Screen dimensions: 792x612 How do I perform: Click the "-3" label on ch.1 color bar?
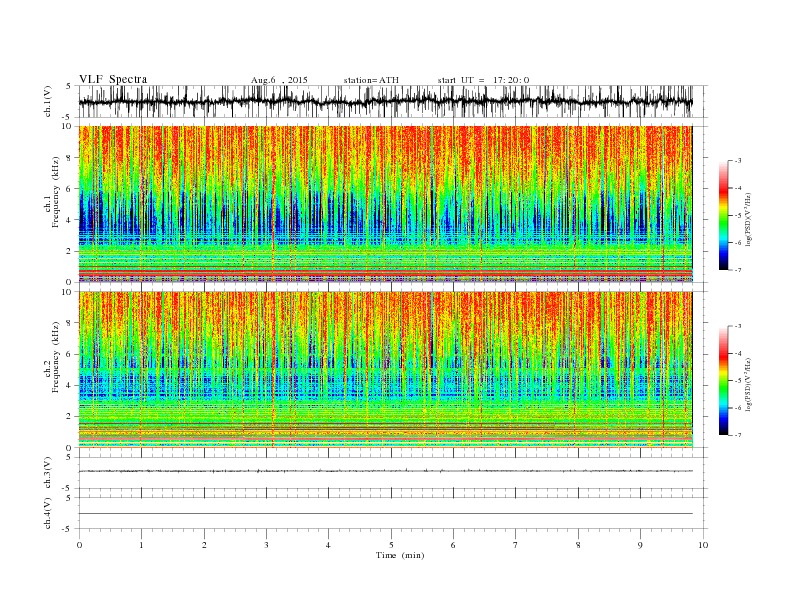(x=738, y=161)
